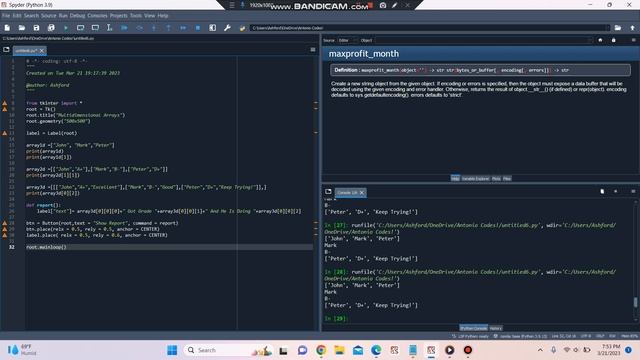Open the Help pane options menu
640x360 pixels.
click(633, 40)
